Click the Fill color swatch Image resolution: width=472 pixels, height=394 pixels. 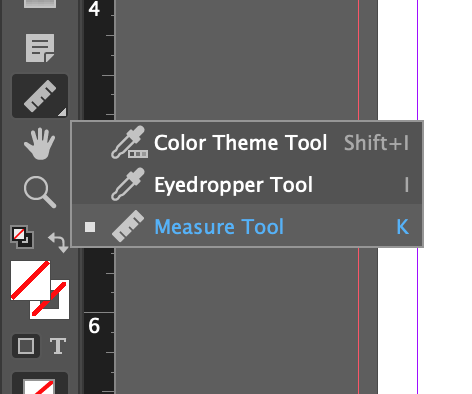tap(30, 280)
